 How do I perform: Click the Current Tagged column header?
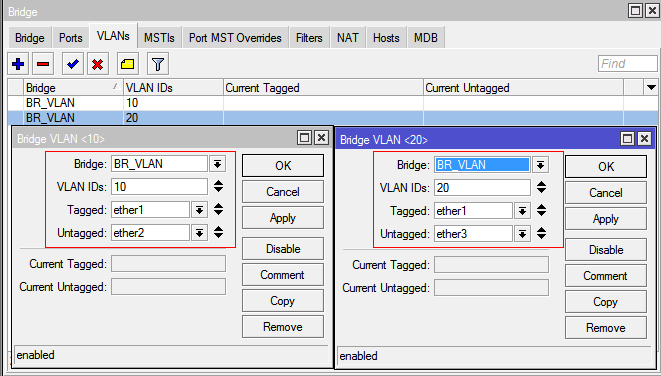click(x=323, y=88)
